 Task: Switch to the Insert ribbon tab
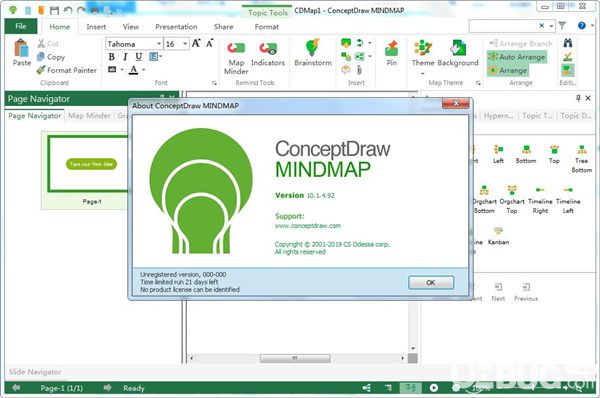[96, 27]
